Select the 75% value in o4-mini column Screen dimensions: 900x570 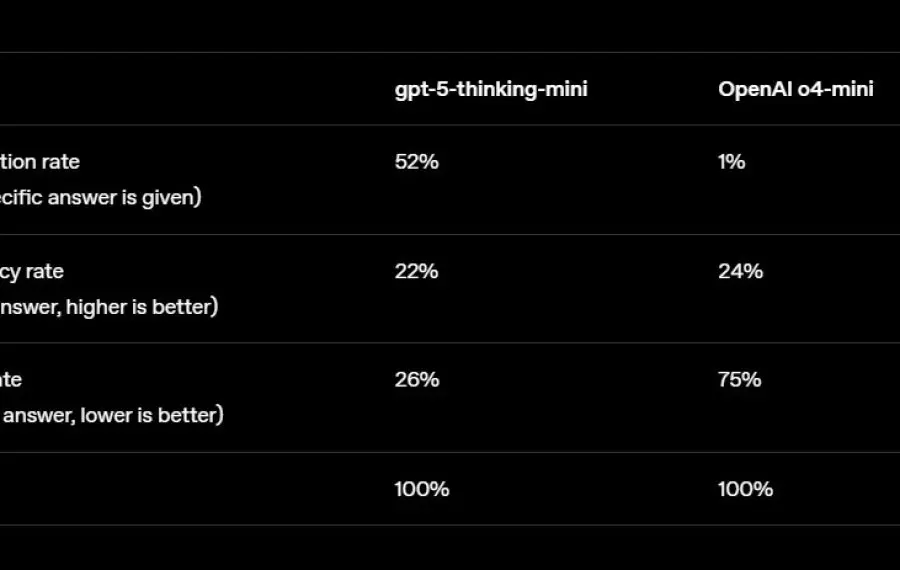click(x=739, y=379)
